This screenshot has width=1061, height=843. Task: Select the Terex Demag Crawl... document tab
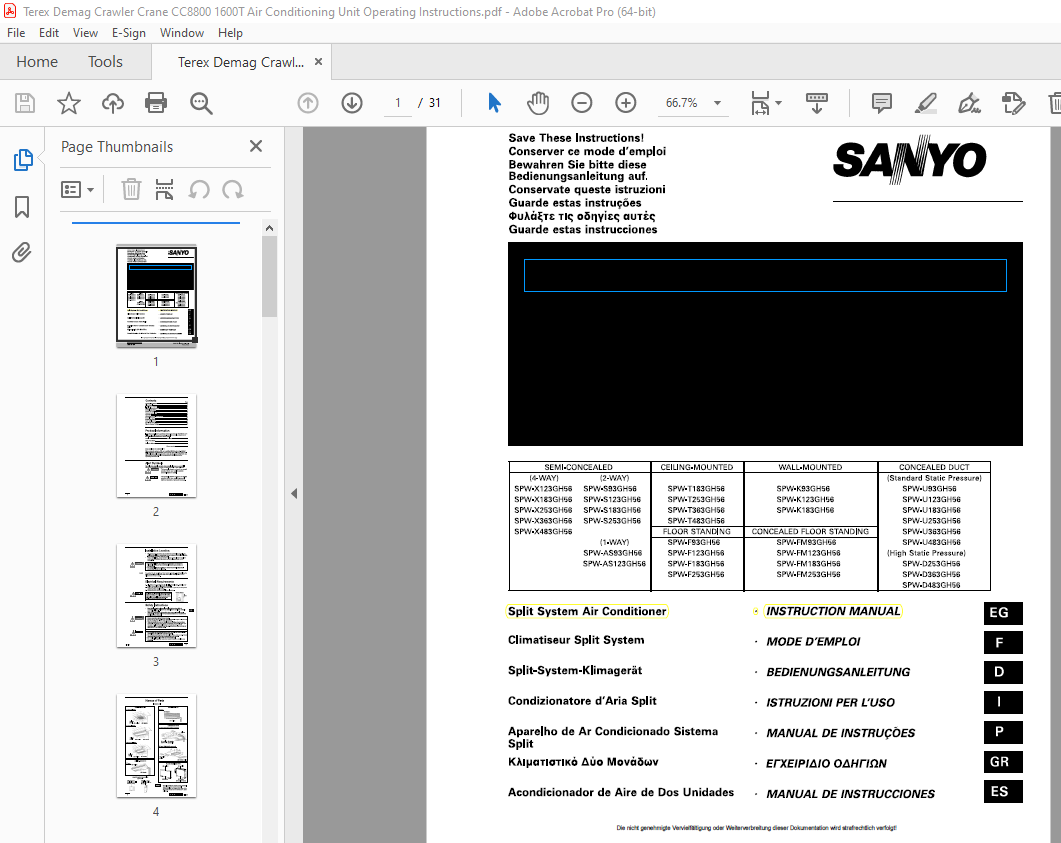(240, 62)
